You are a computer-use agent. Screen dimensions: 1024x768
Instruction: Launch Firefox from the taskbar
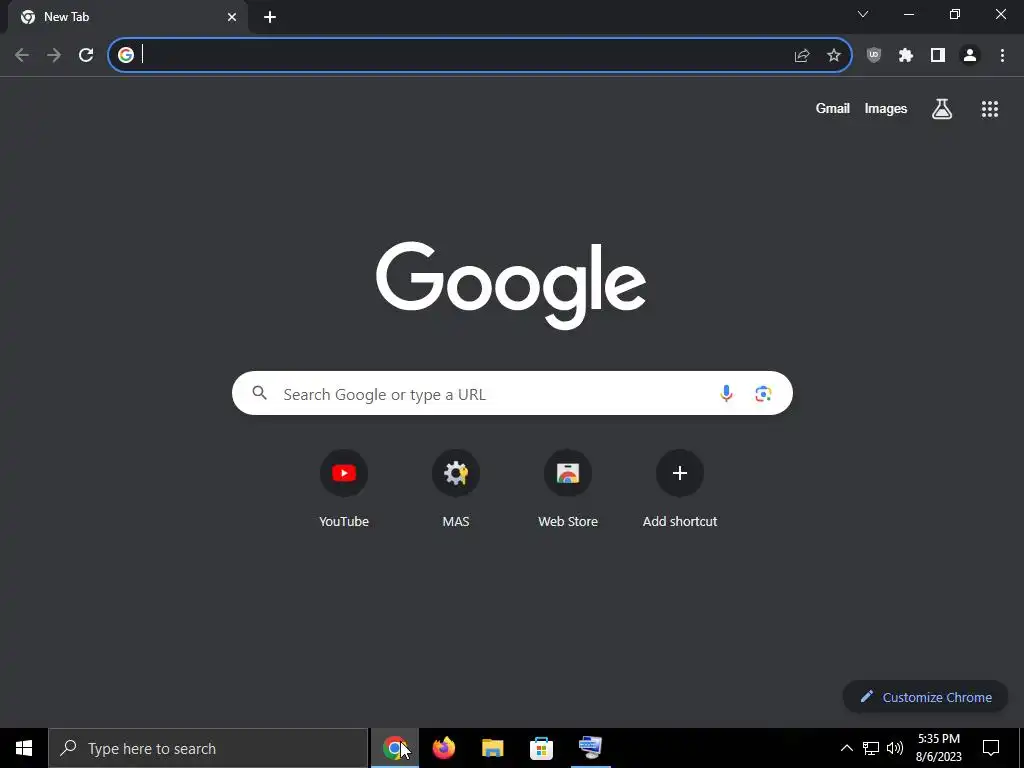click(444, 748)
